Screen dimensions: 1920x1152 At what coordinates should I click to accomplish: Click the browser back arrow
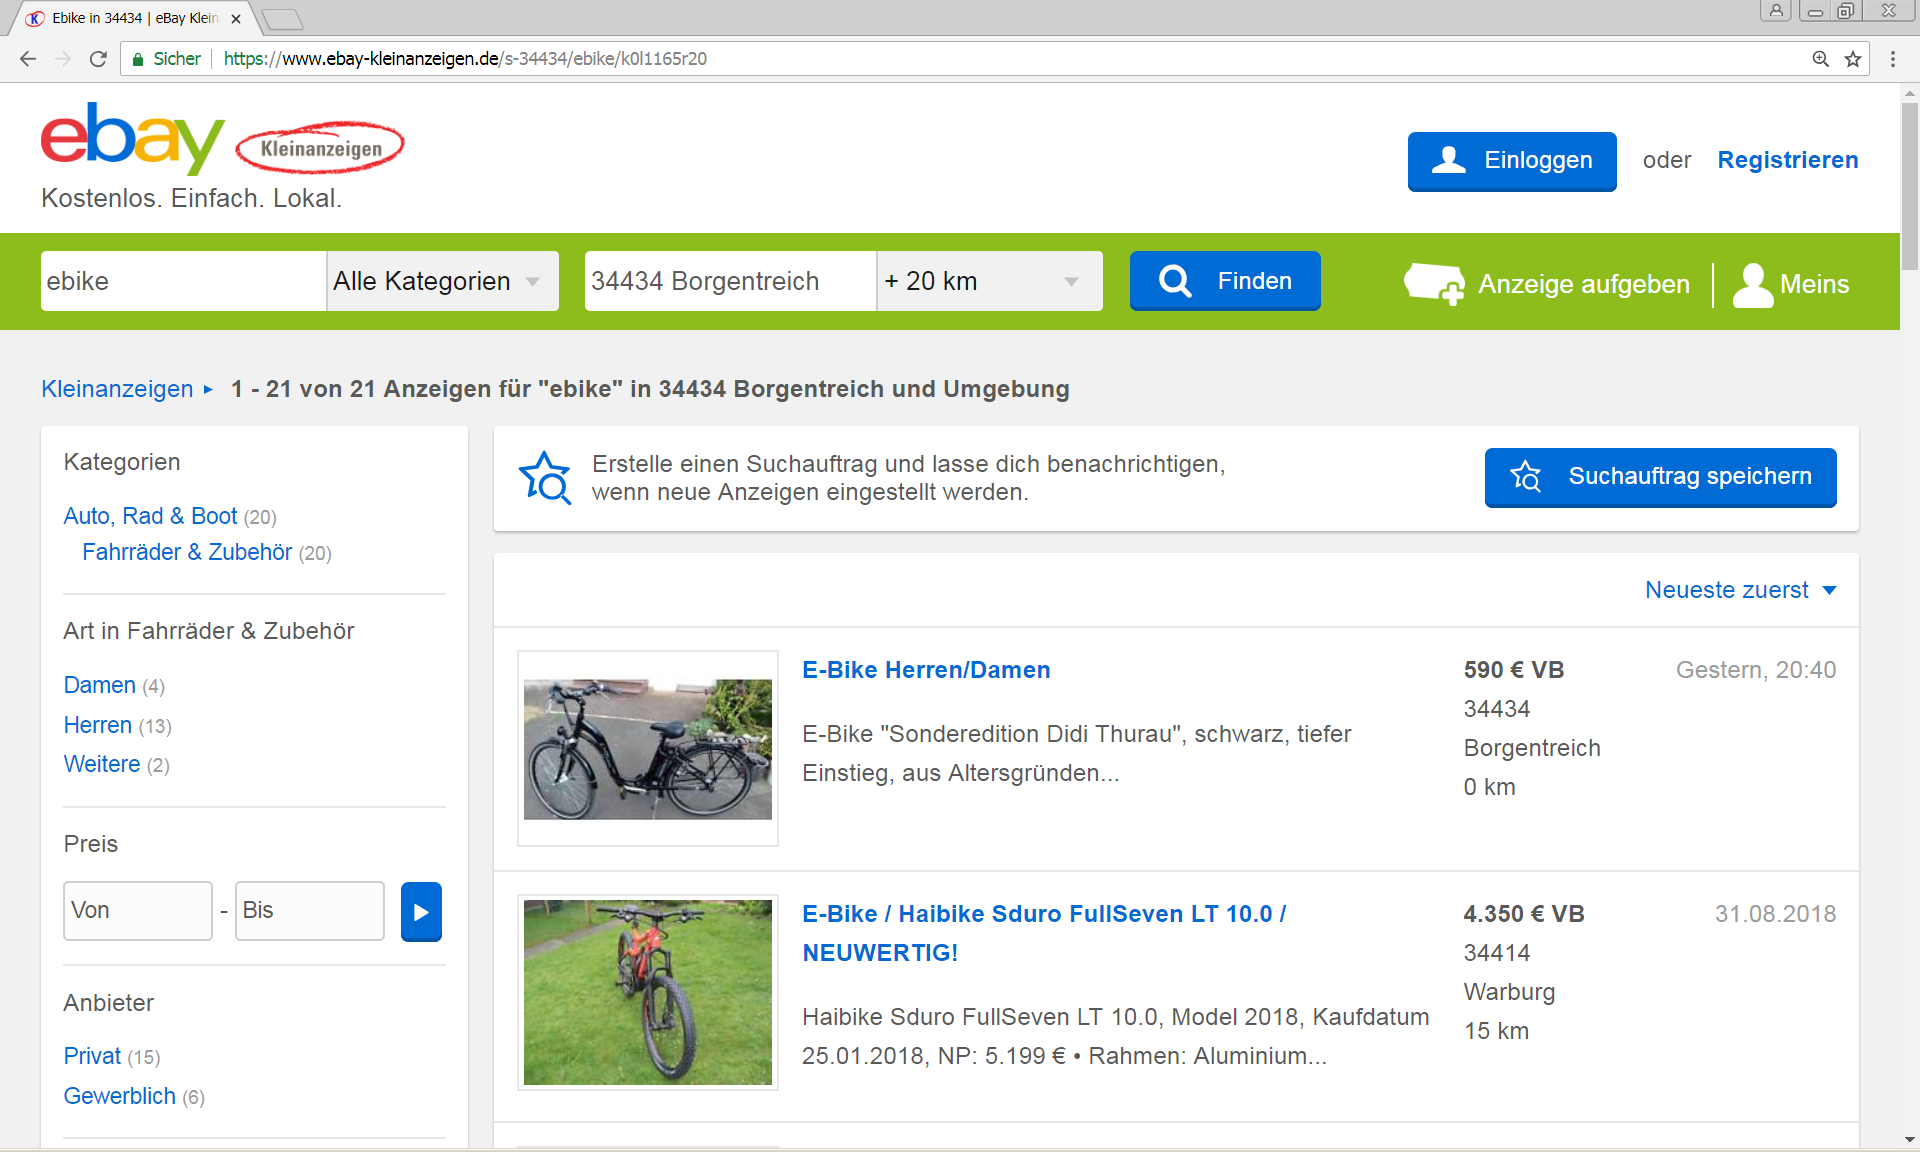pos(28,59)
